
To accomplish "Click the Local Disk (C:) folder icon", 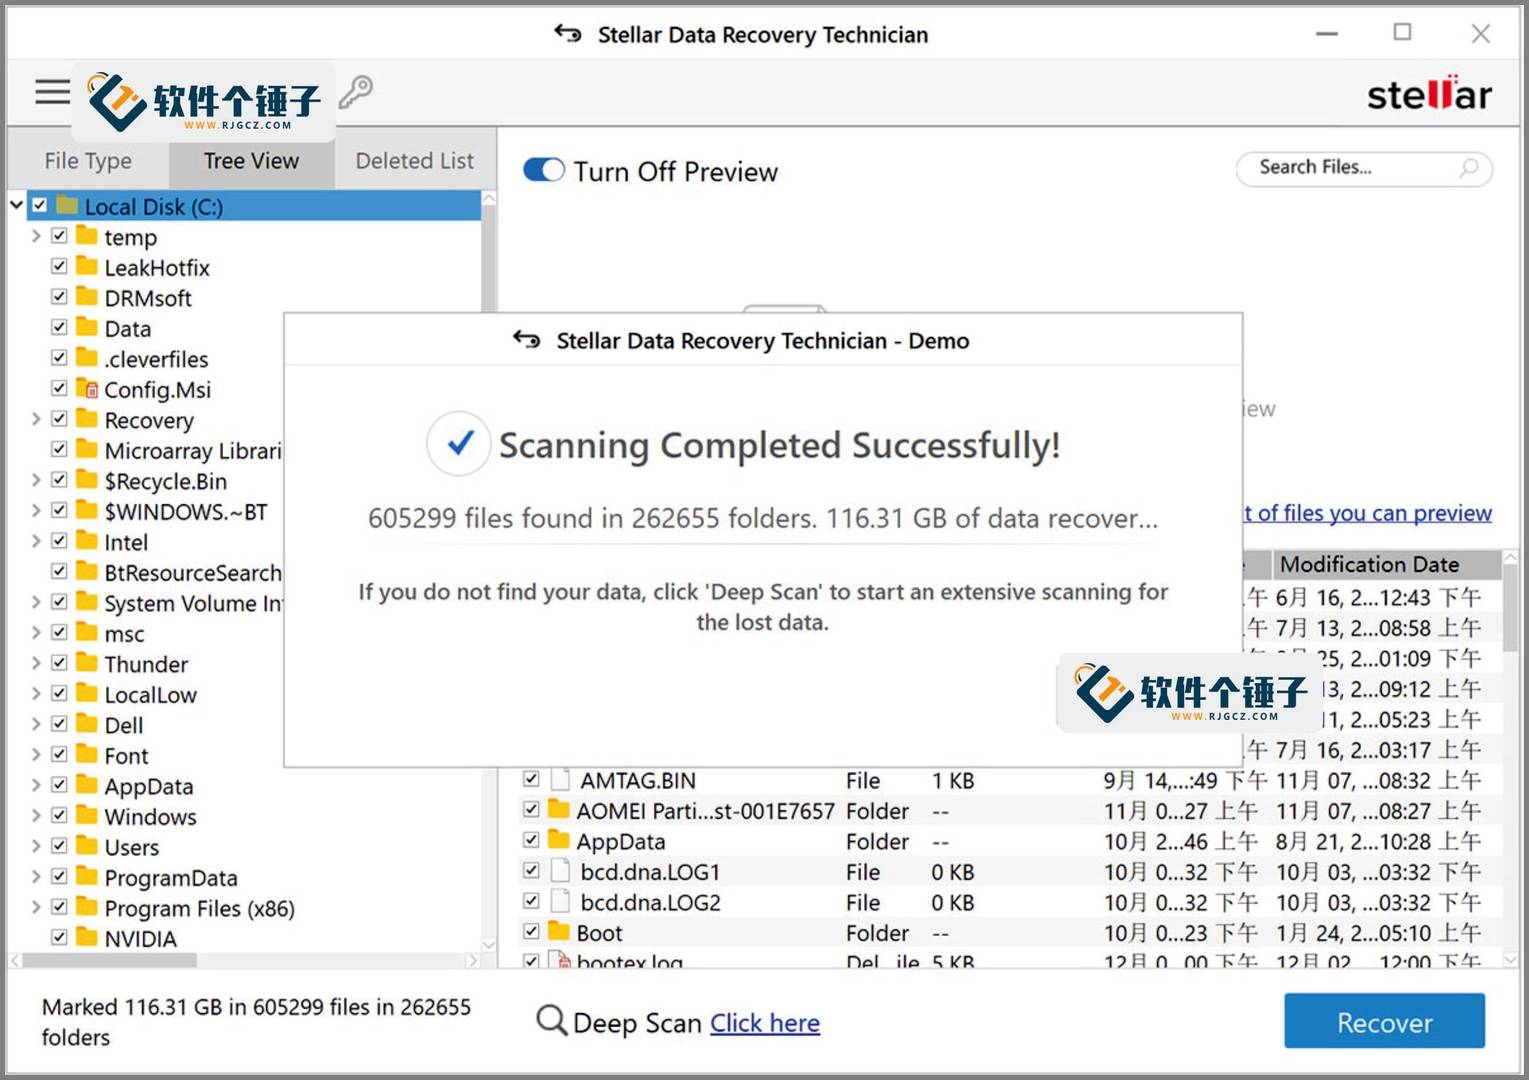I will click(x=67, y=206).
